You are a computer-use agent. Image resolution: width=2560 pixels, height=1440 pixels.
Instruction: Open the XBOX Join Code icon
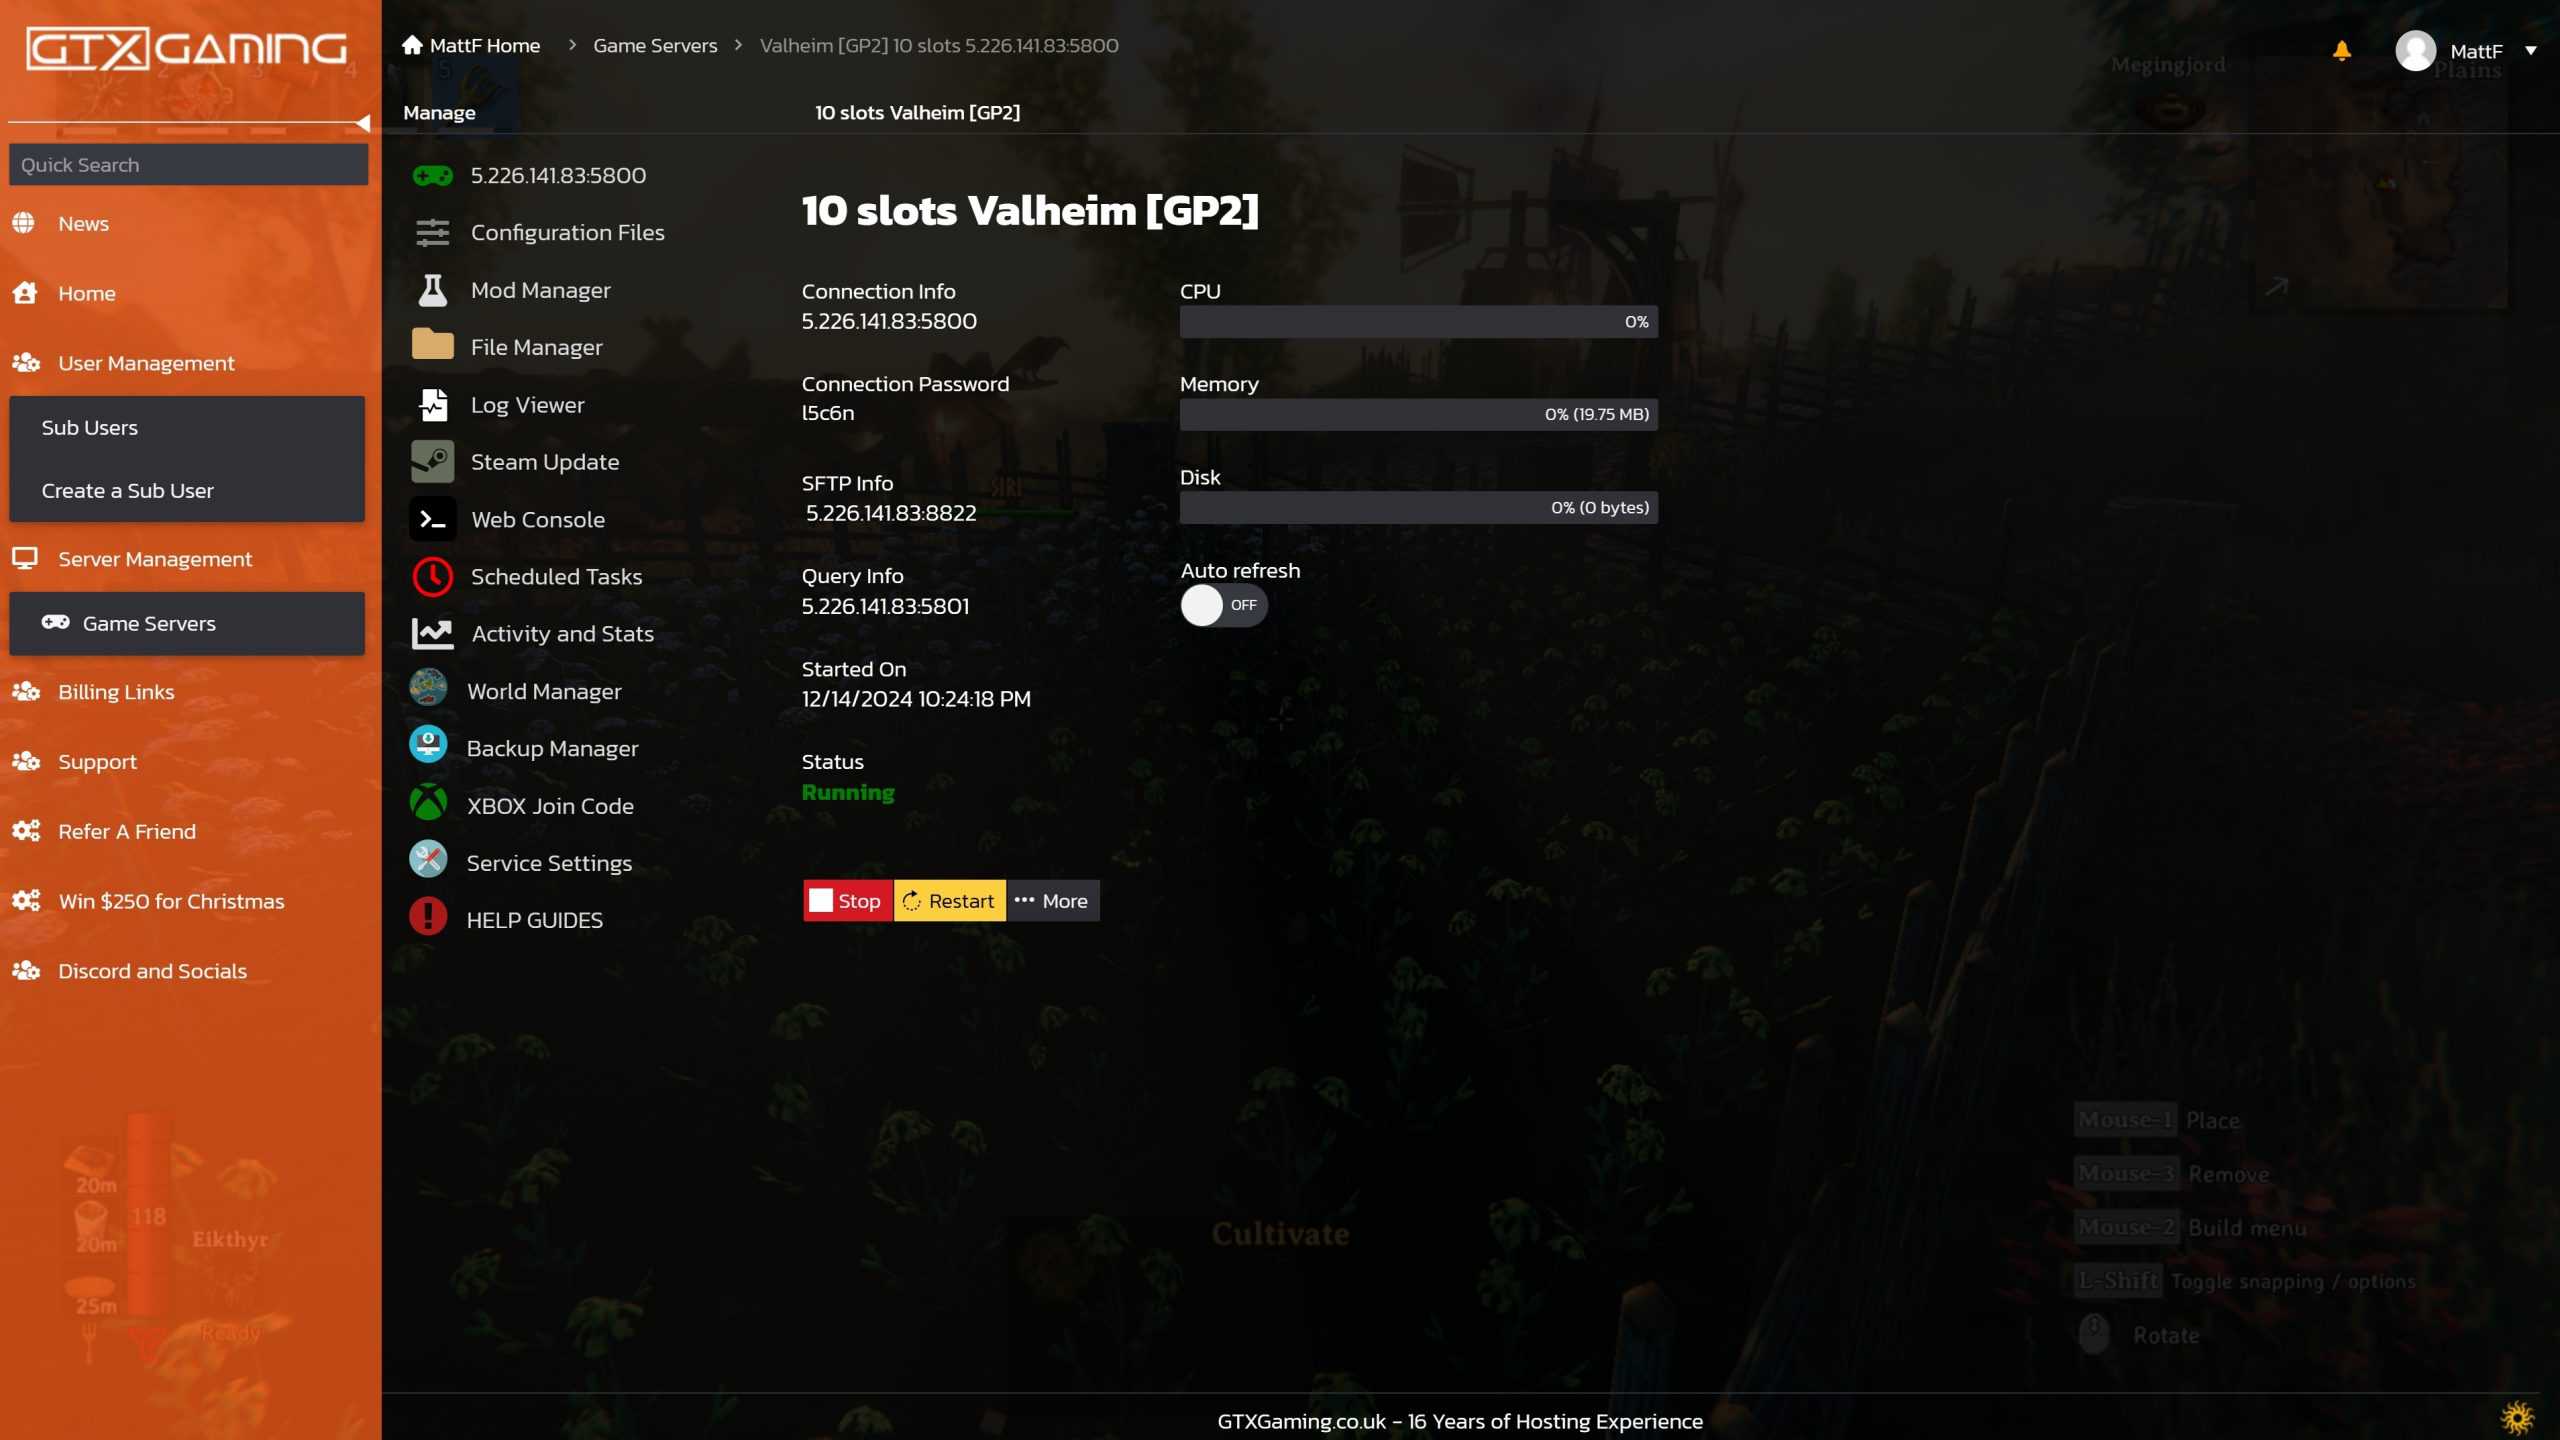coord(428,805)
